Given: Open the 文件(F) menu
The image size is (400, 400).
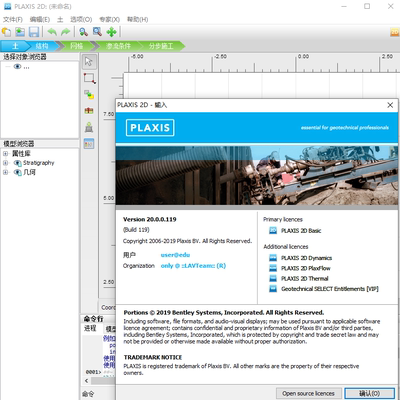Looking at the screenshot, I should pos(13,19).
